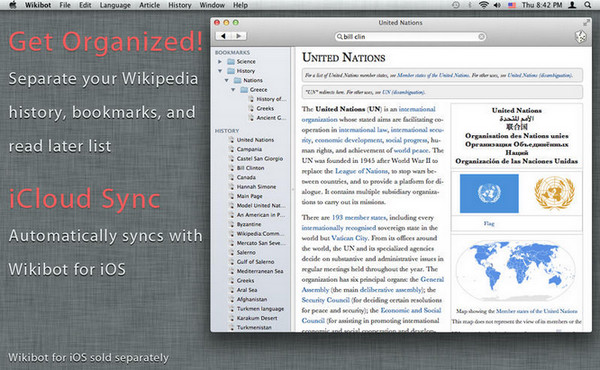Open Spotlight search in the menu bar

click(x=588, y=5)
